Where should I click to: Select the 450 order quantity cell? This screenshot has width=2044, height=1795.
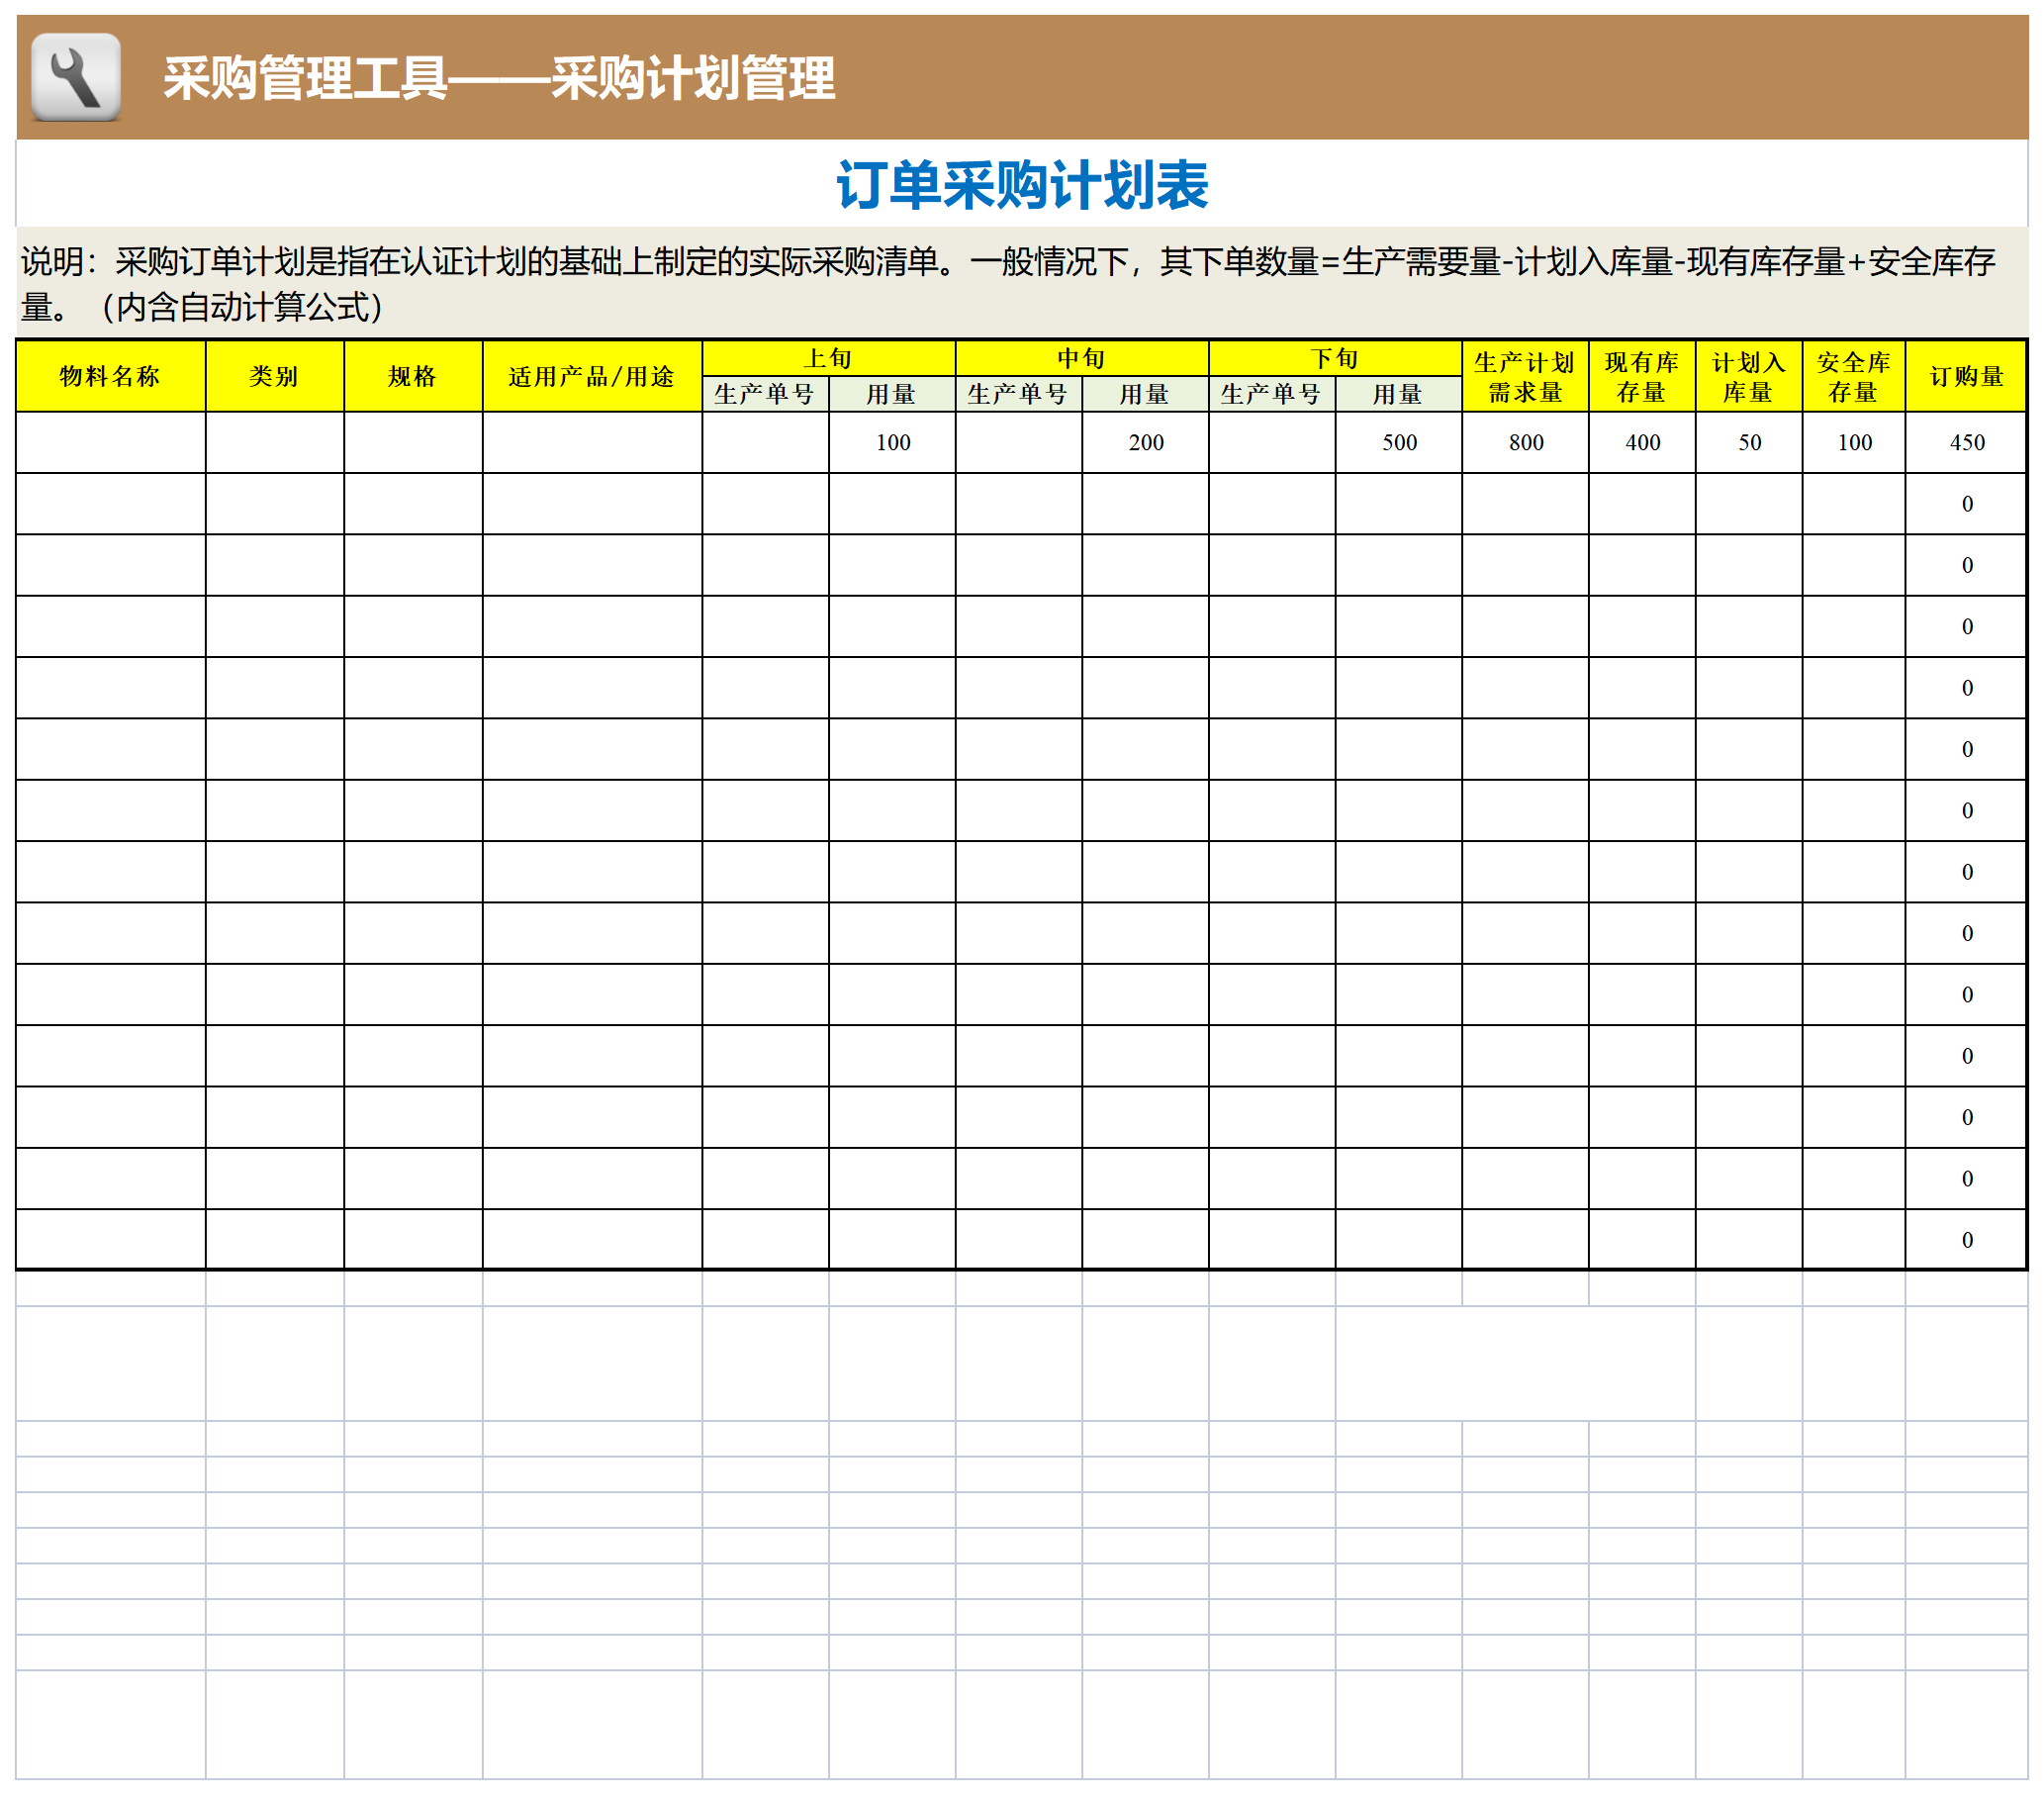pos(1966,442)
